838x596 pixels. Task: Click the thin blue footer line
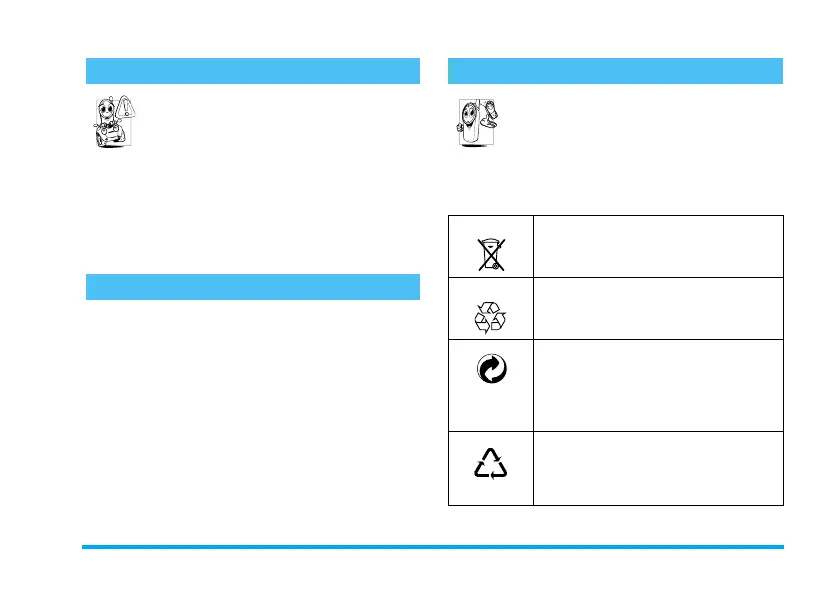click(x=432, y=547)
